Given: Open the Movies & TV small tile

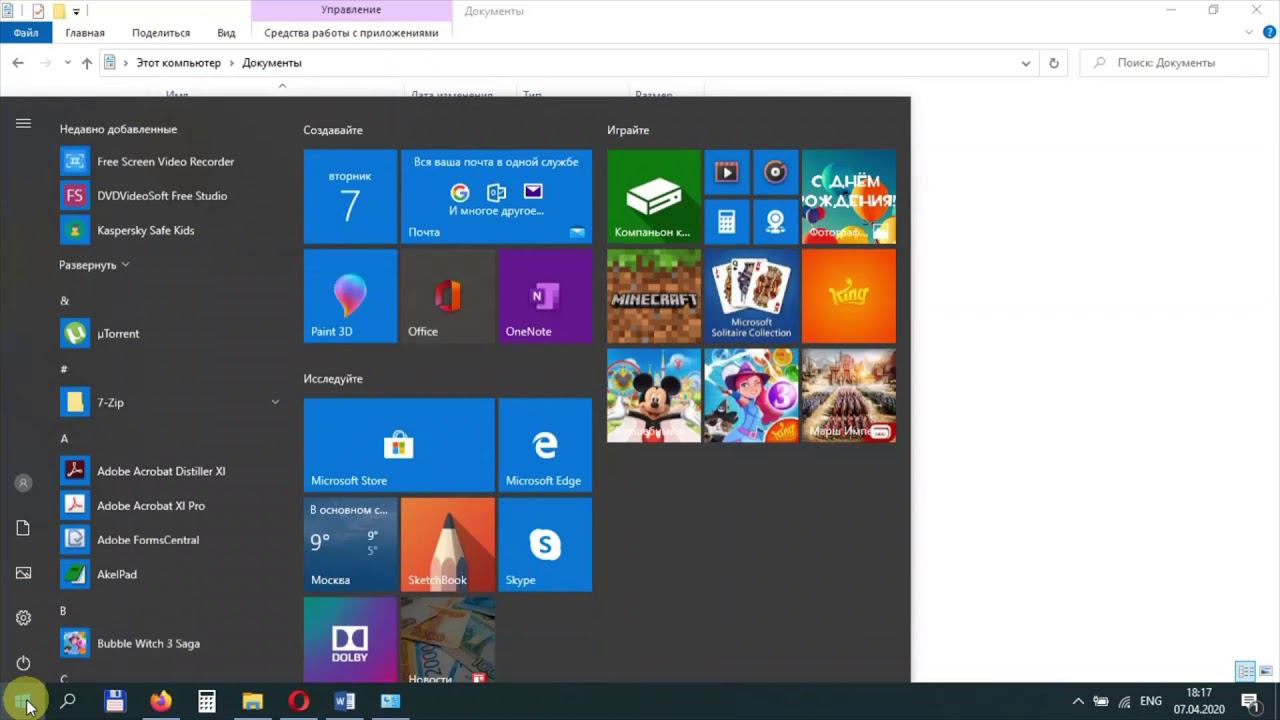Looking at the screenshot, I should (x=727, y=172).
